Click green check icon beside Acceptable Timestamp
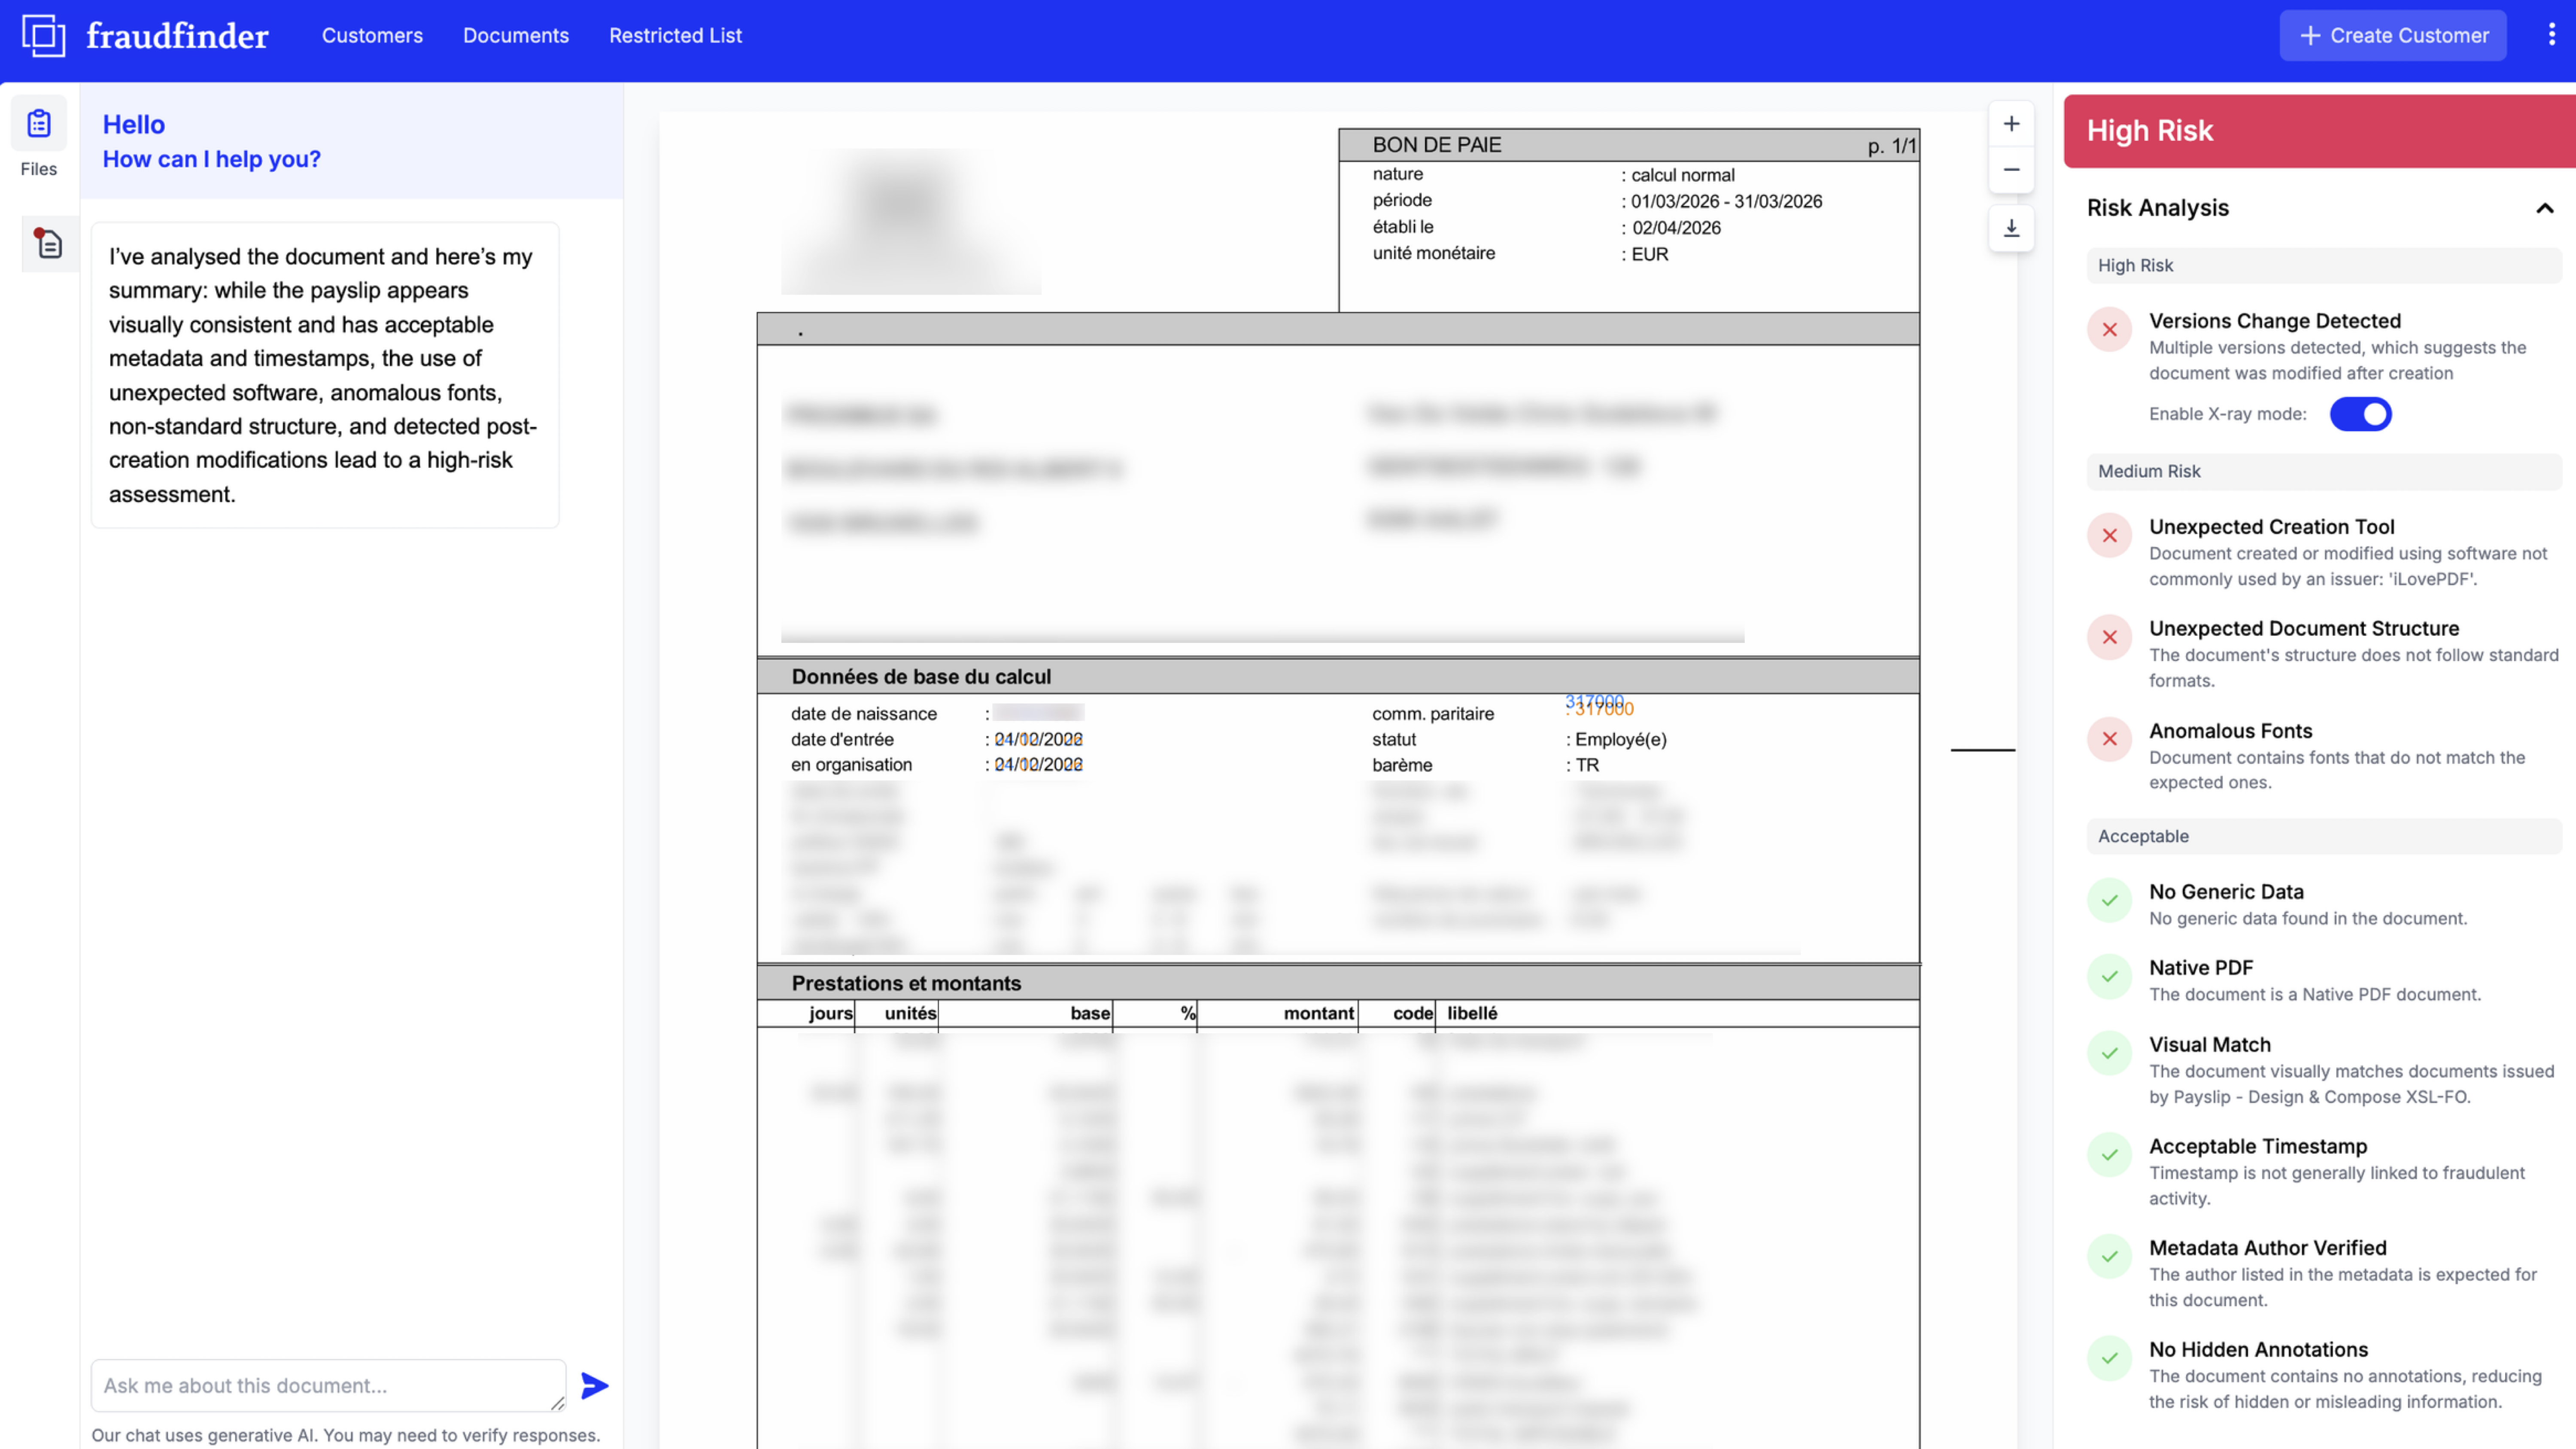 click(2109, 1155)
